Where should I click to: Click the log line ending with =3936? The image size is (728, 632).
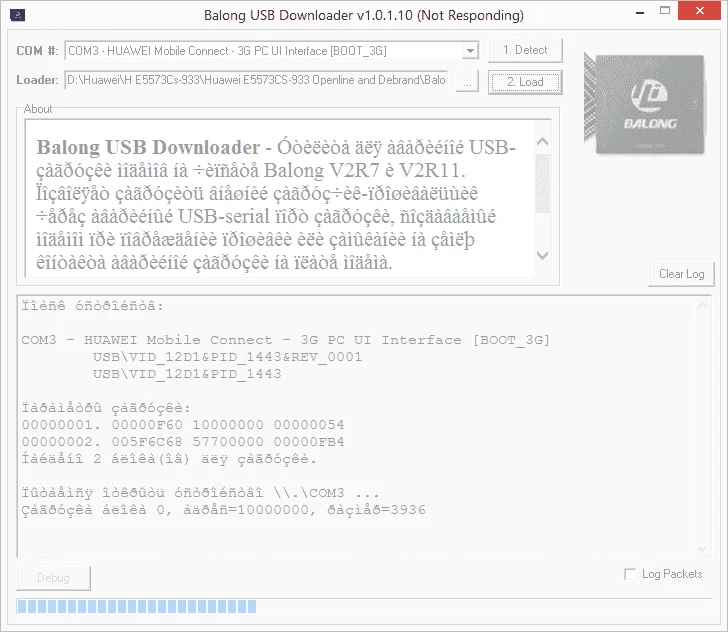pyautogui.click(x=223, y=509)
